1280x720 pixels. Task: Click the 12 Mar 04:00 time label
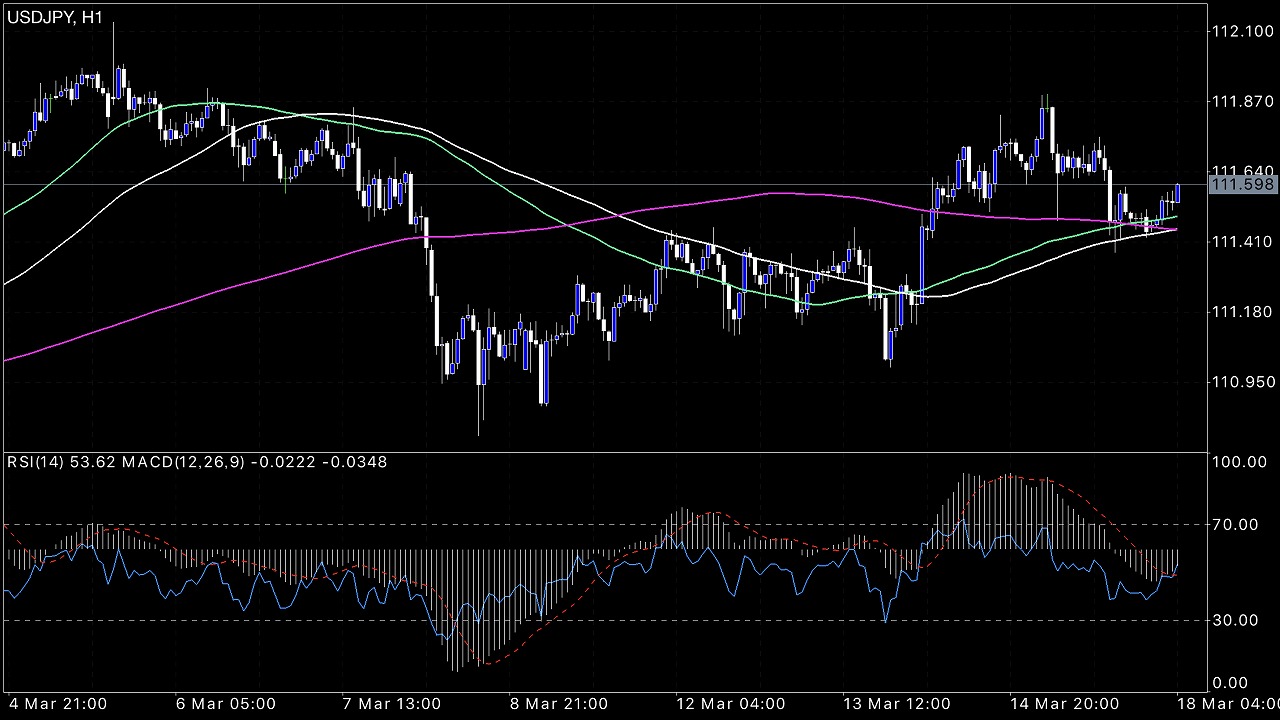tap(730, 704)
